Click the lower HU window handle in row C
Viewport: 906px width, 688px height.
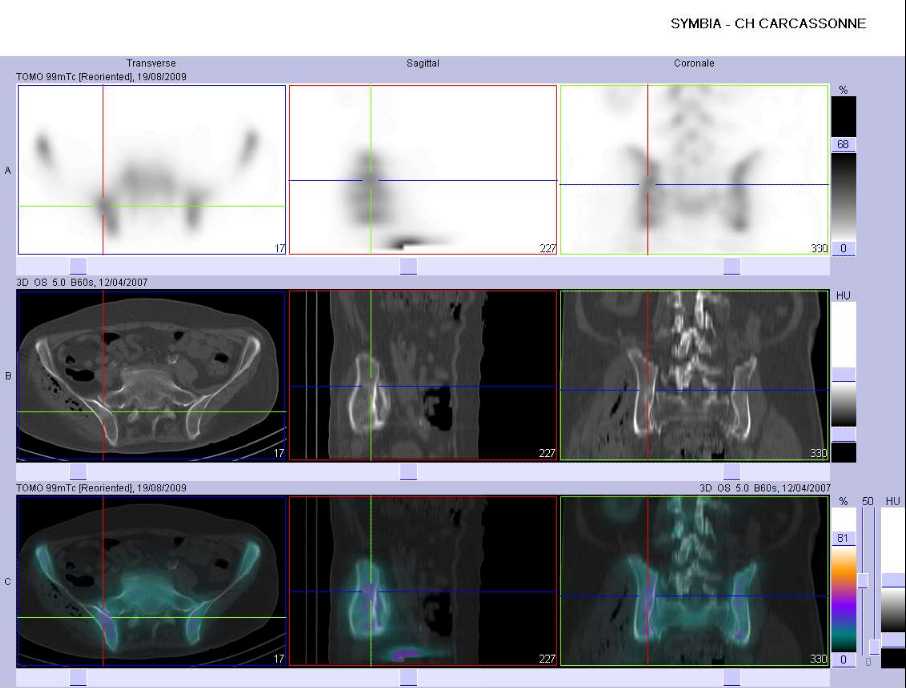[x=893, y=640]
